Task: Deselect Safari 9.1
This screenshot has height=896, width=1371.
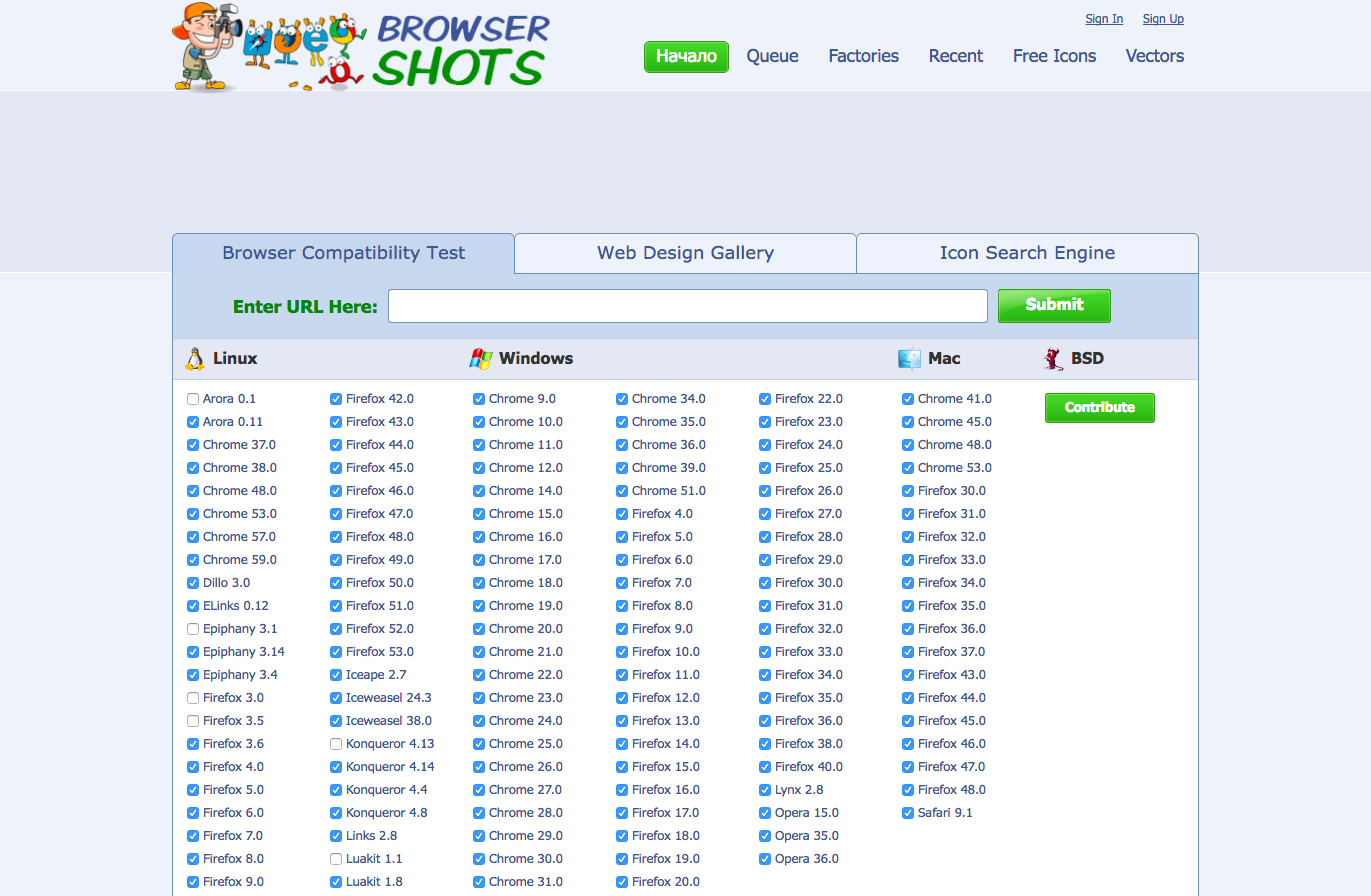Action: pyautogui.click(x=908, y=813)
